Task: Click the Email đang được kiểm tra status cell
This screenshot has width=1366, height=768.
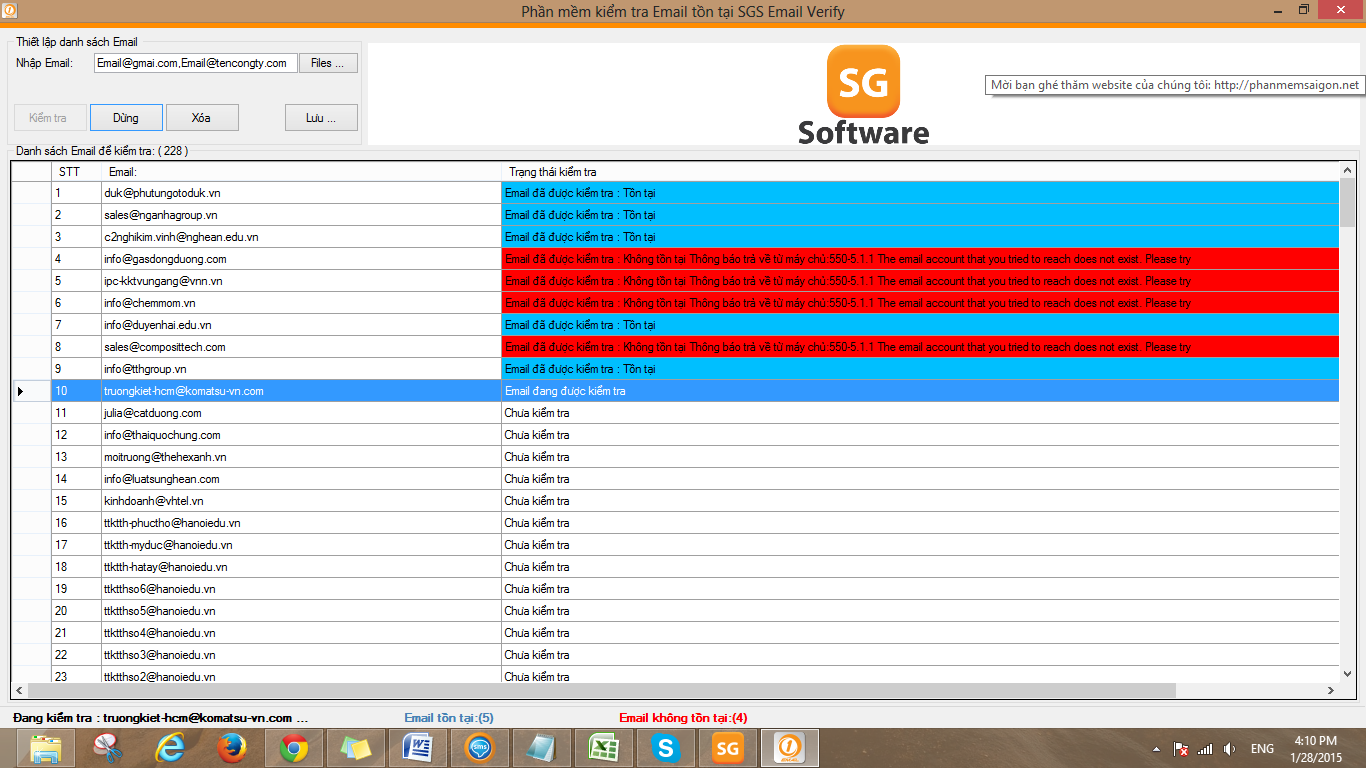Action: point(920,391)
